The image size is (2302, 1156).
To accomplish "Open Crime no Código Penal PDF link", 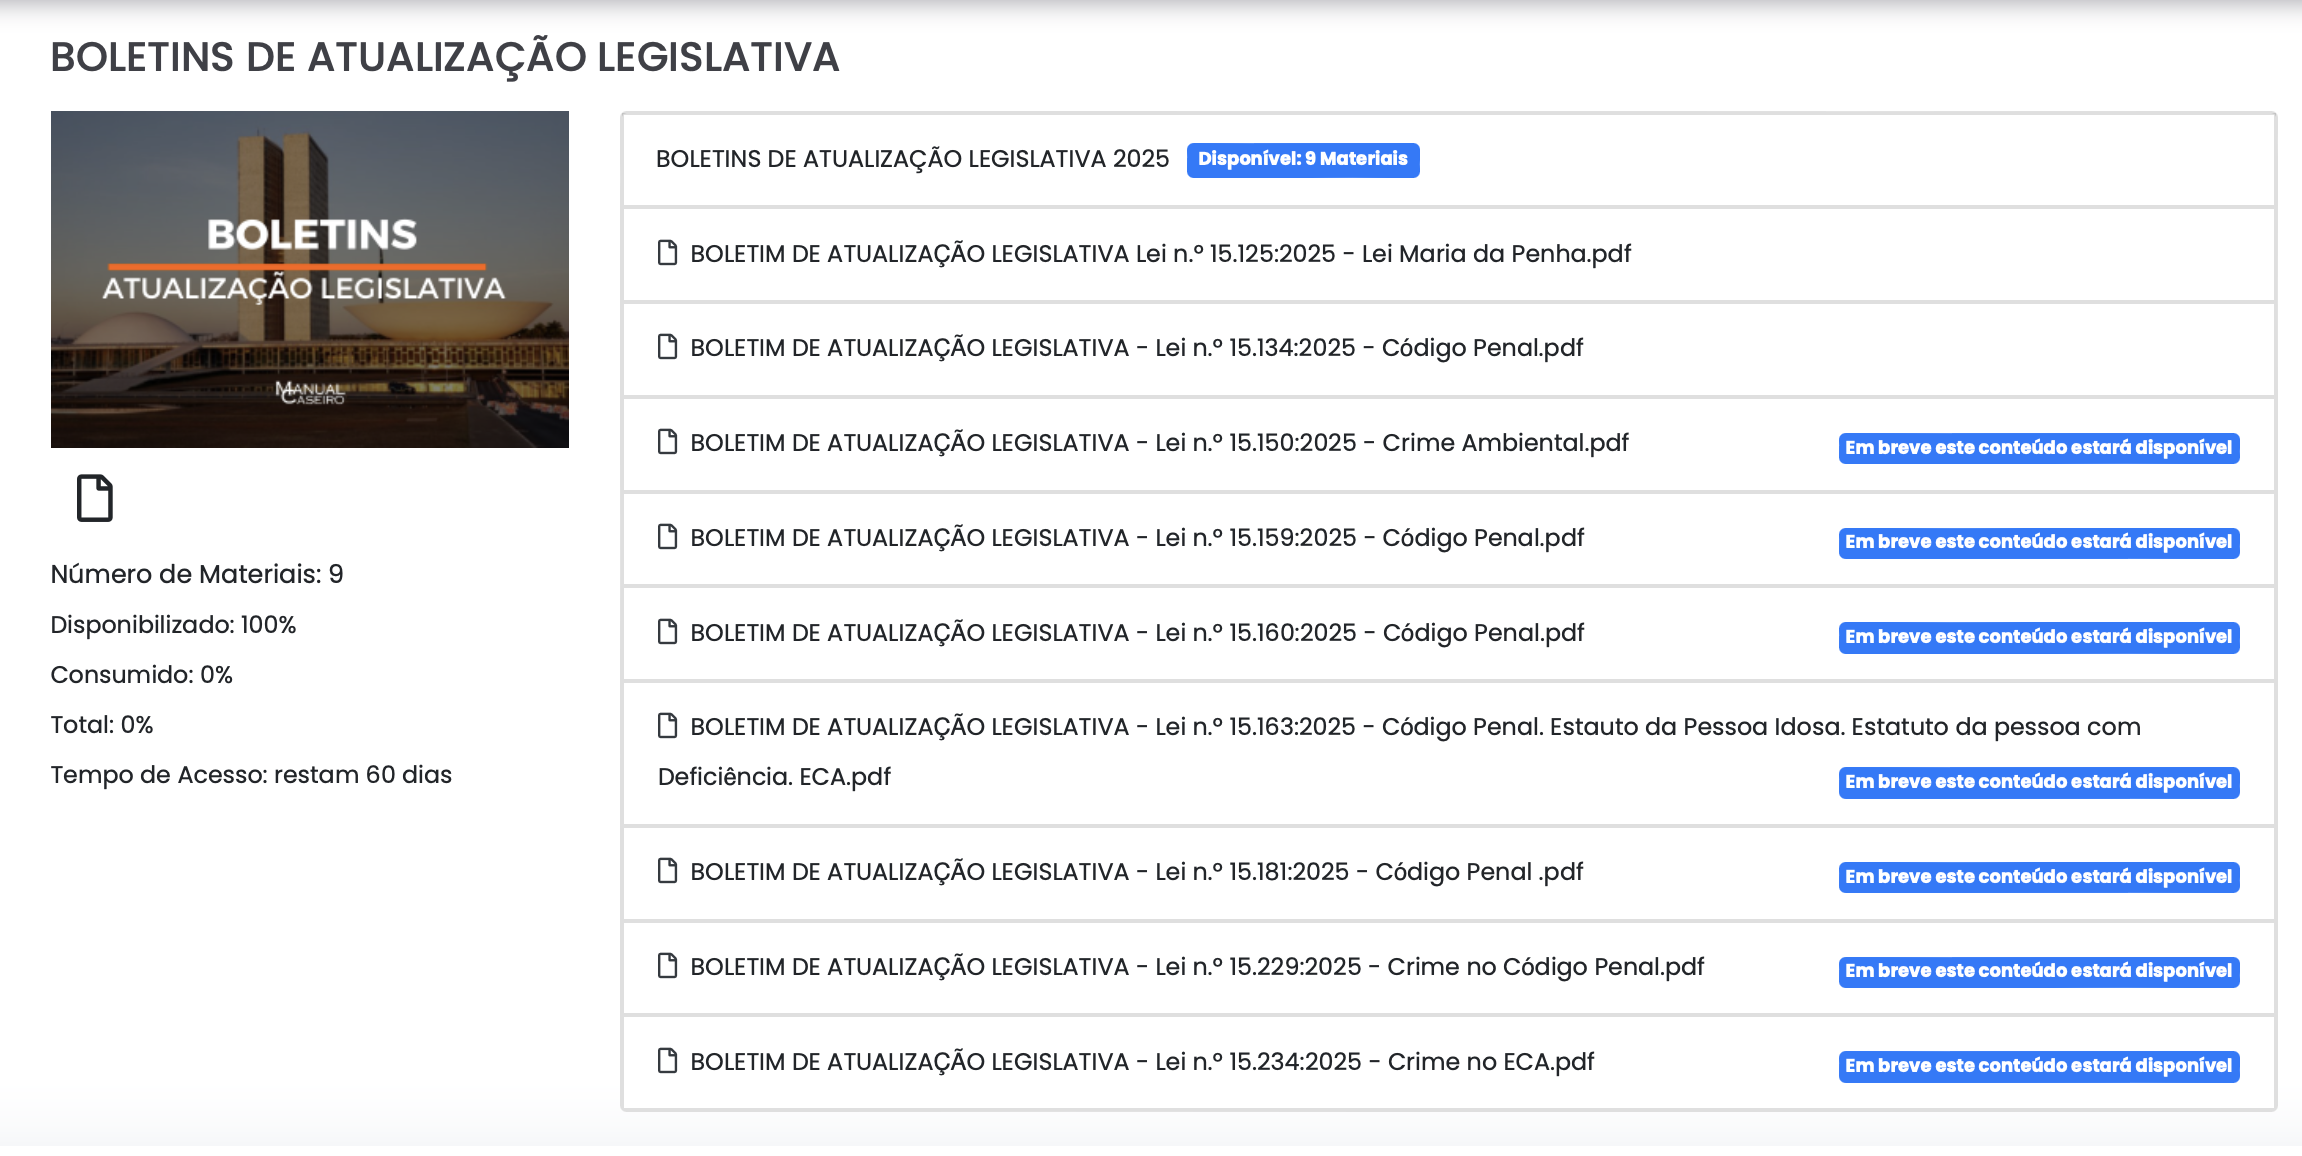I will (1196, 967).
